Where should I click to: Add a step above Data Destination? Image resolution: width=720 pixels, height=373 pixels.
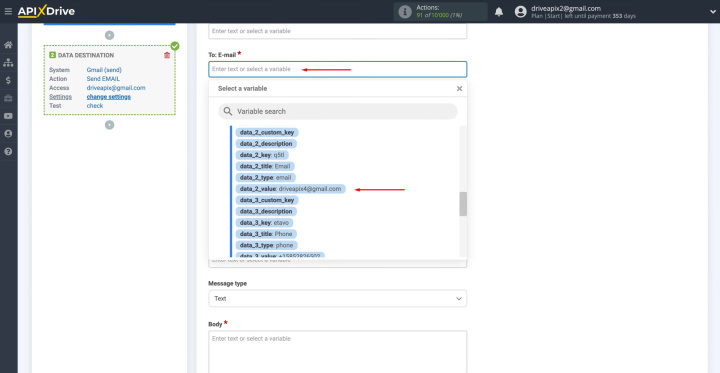[x=109, y=35]
